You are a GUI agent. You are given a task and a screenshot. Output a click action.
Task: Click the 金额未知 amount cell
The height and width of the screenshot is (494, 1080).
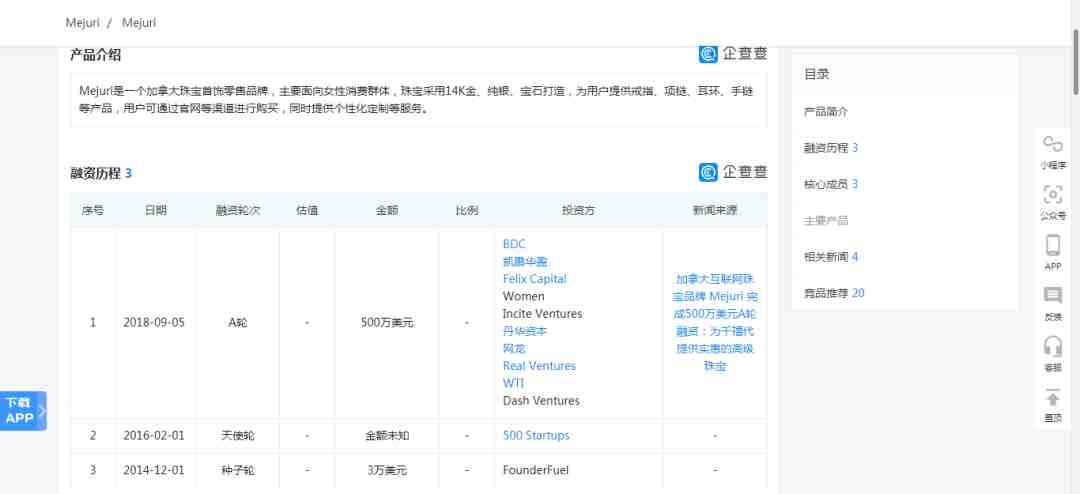[387, 435]
